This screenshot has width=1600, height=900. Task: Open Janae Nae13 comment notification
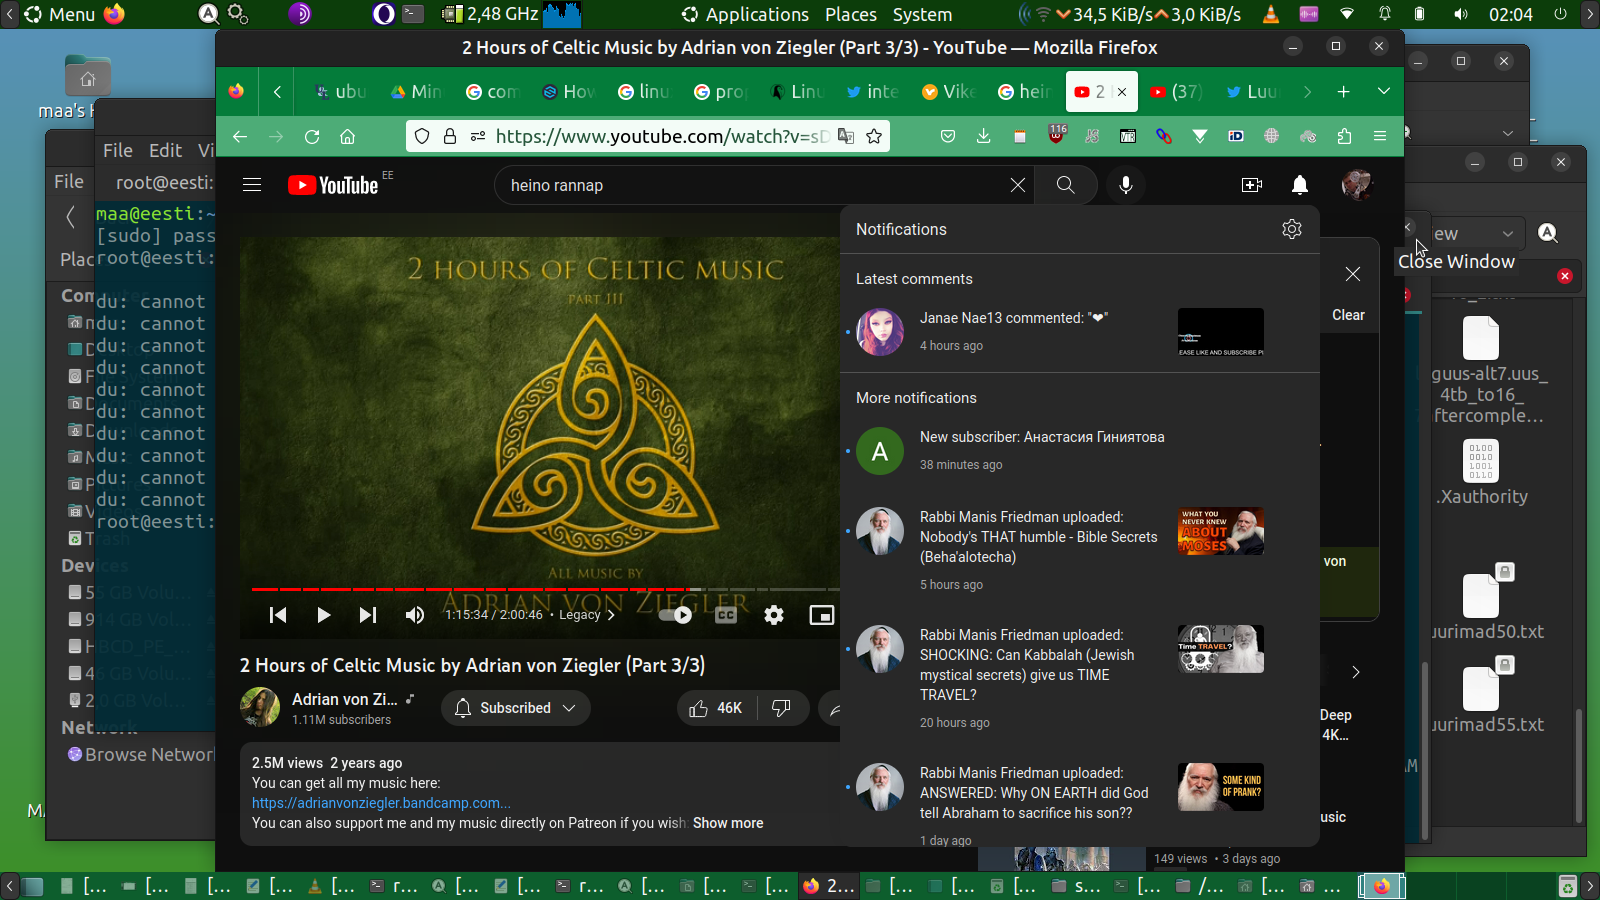(1080, 331)
